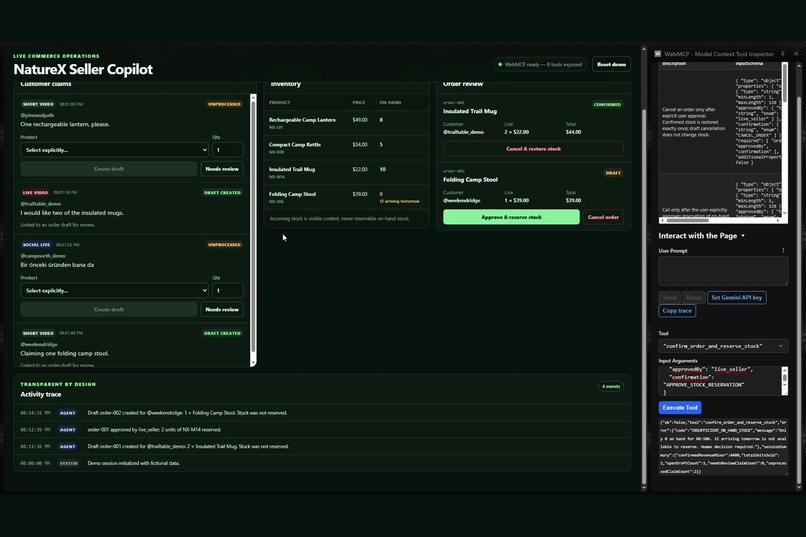Click the Compact Camp Kettle inventory row
This screenshot has width=806, height=537.
[346, 148]
